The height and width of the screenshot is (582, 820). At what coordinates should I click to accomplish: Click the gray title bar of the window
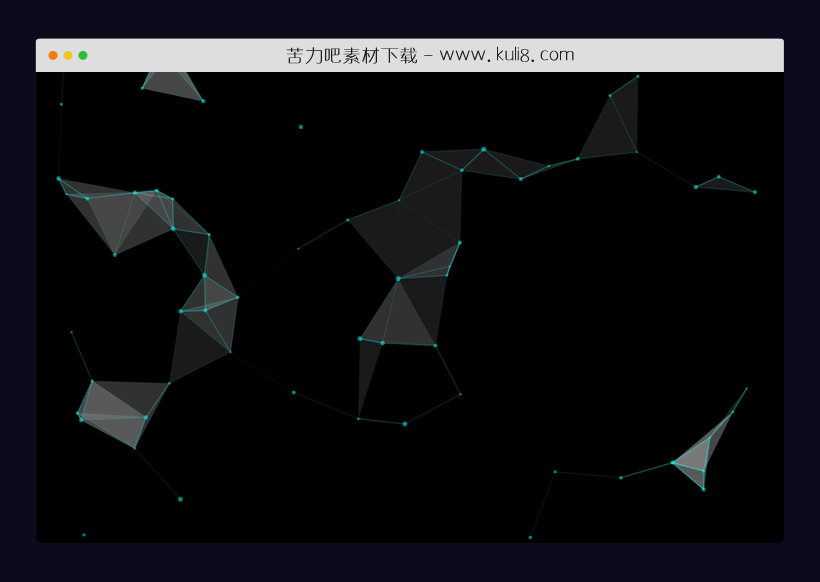[650, 54]
